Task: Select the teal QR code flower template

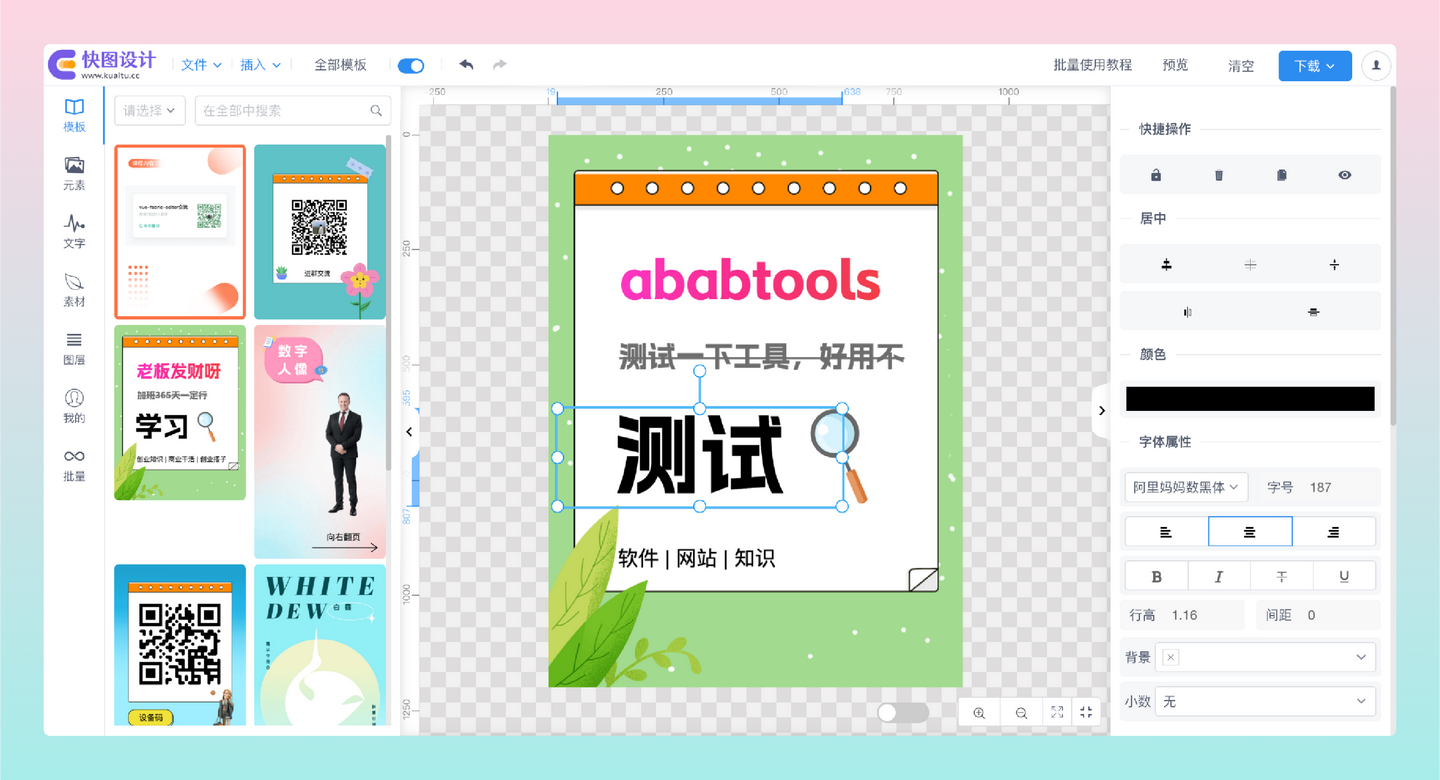Action: point(320,232)
